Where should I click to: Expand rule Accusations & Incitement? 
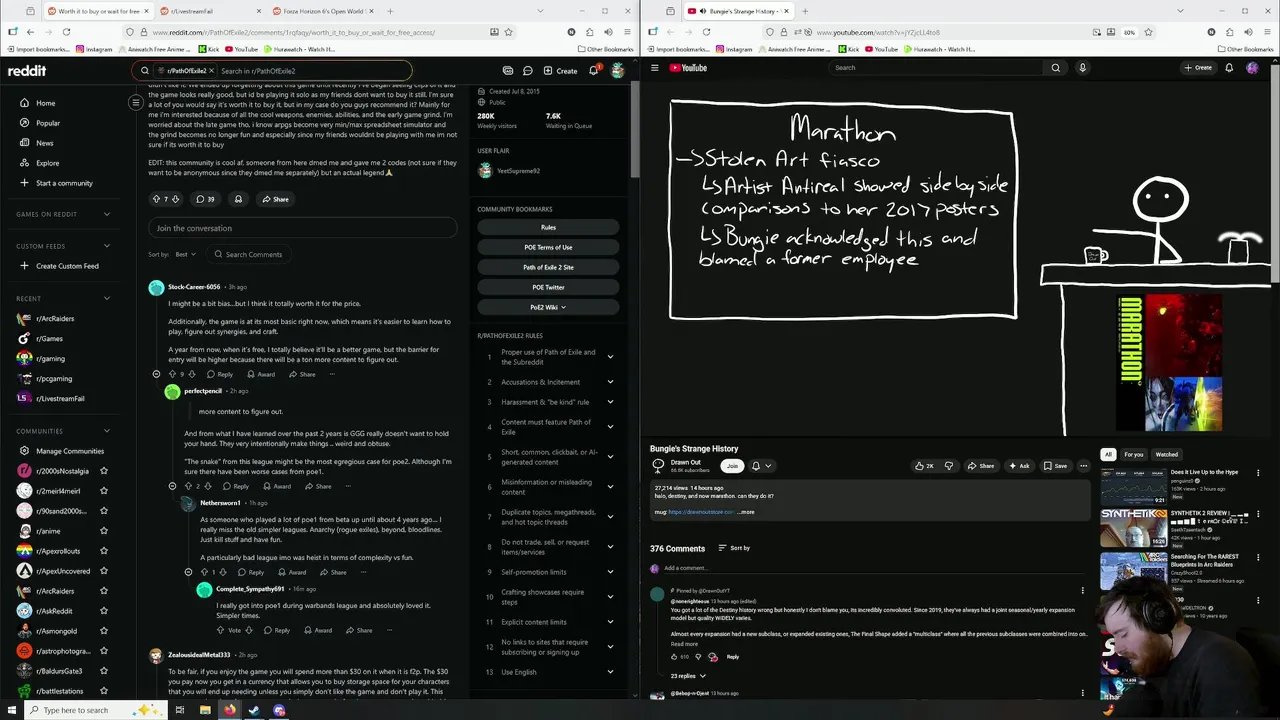(x=610, y=382)
